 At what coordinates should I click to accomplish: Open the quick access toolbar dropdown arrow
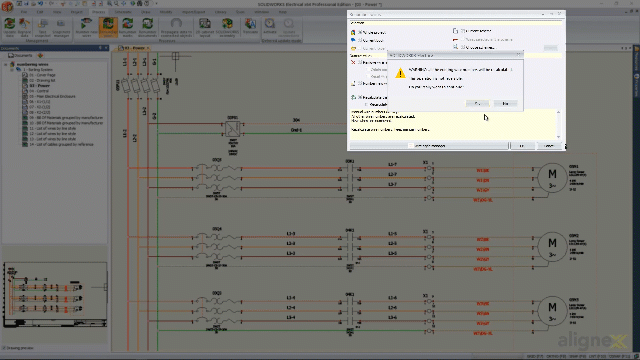tap(156, 4)
